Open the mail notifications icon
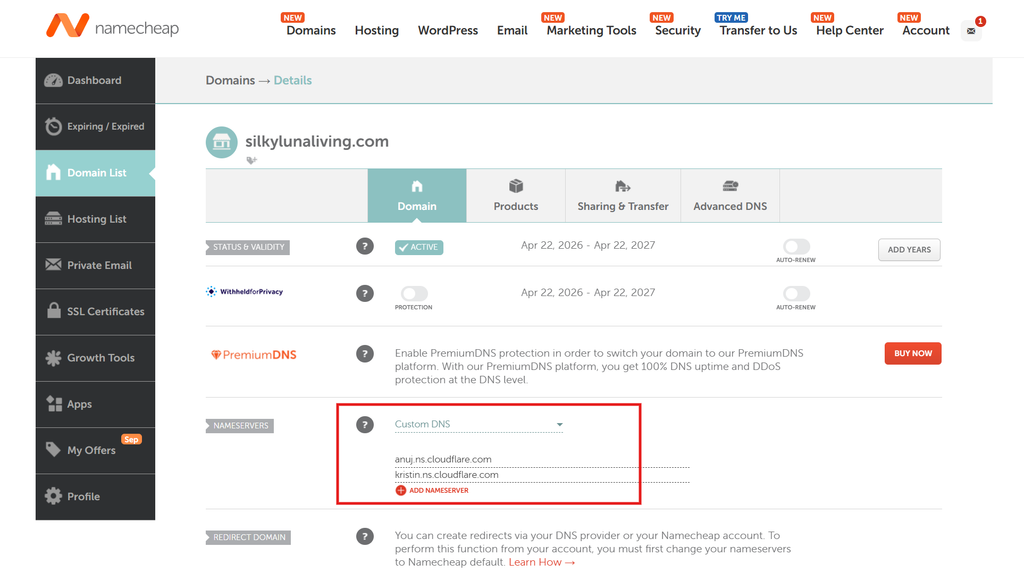 click(971, 31)
